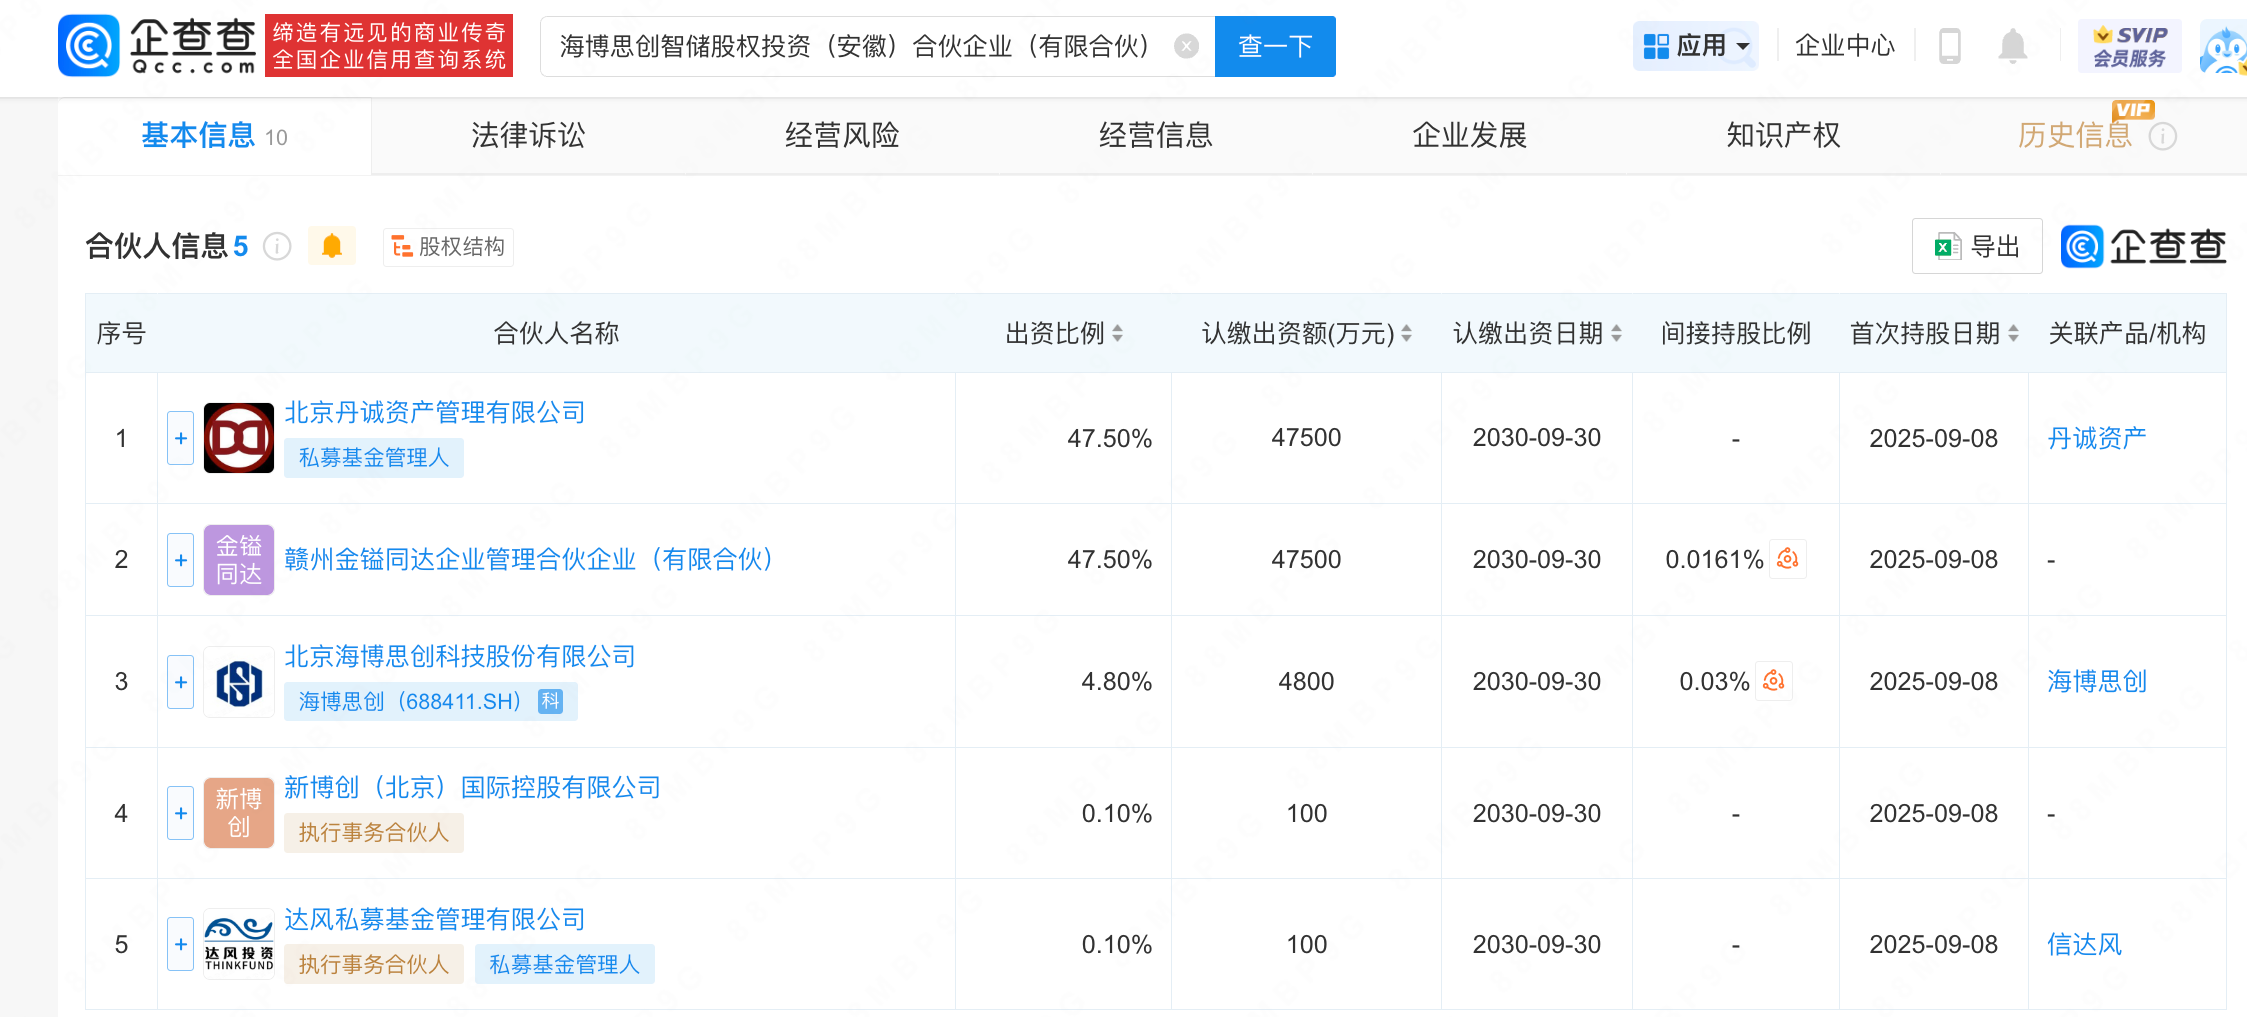Viewport: 2248px width, 1018px height.
Task: Click the 间接持股比例 column header
Action: tap(1736, 333)
